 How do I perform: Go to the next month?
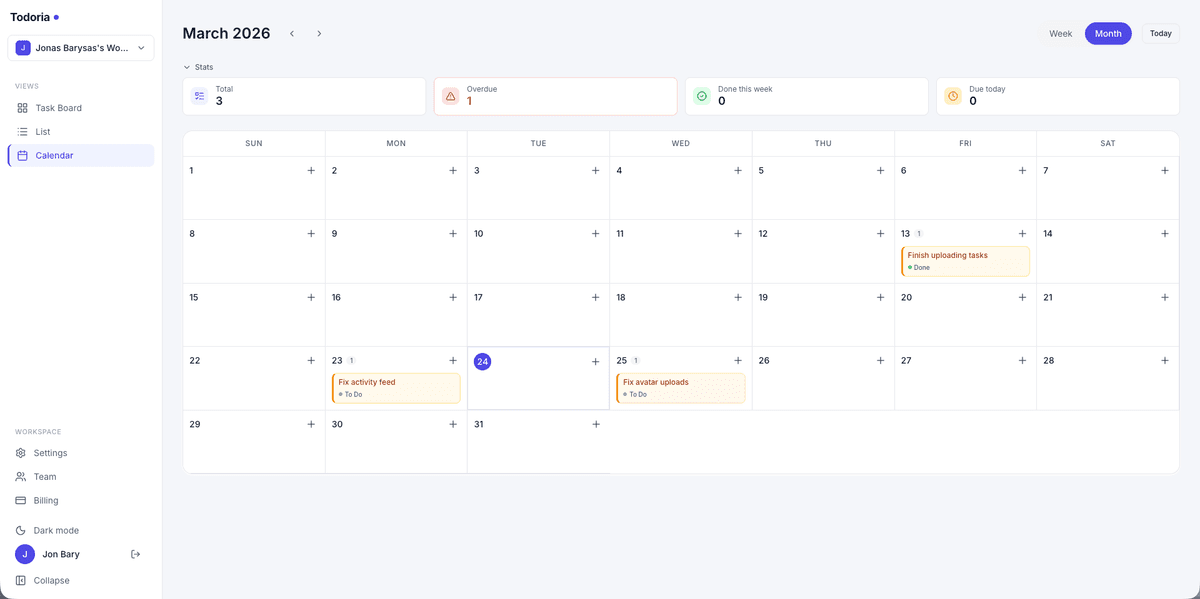click(318, 33)
